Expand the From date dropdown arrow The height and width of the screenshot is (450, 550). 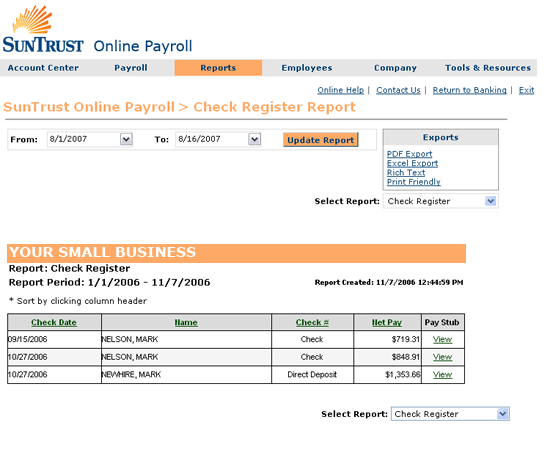click(126, 139)
